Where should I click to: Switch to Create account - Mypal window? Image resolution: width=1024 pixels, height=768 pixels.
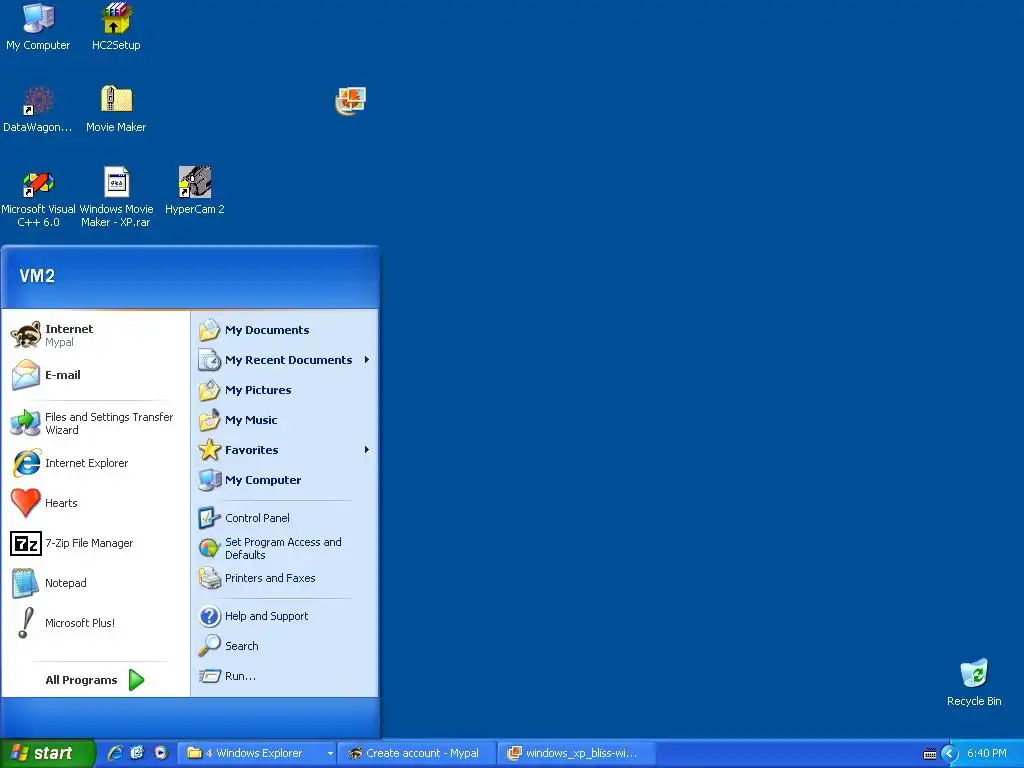point(417,753)
